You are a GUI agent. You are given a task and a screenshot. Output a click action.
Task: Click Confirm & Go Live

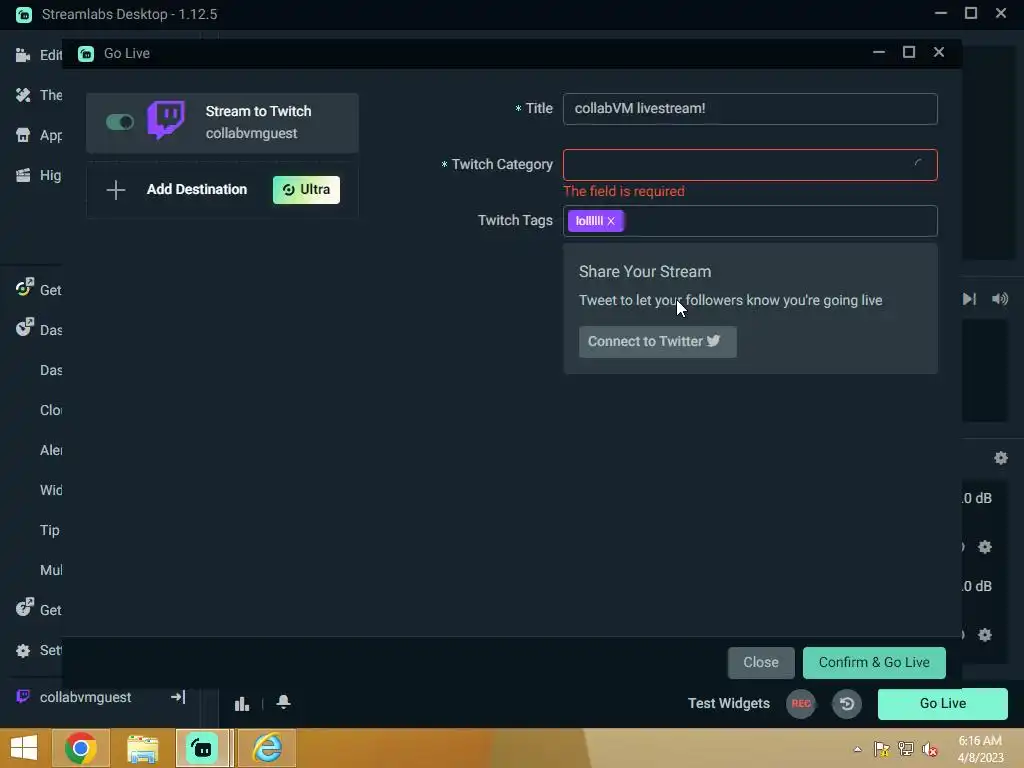coord(874,662)
